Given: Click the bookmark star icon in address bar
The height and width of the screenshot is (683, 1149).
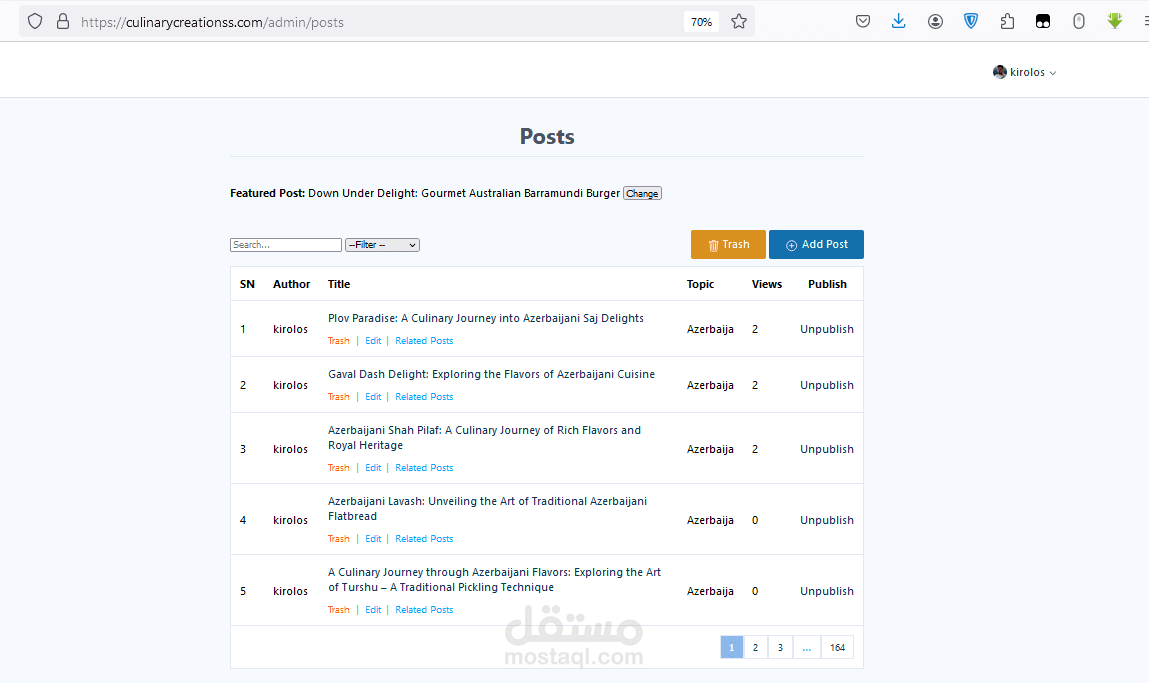Looking at the screenshot, I should 739,22.
